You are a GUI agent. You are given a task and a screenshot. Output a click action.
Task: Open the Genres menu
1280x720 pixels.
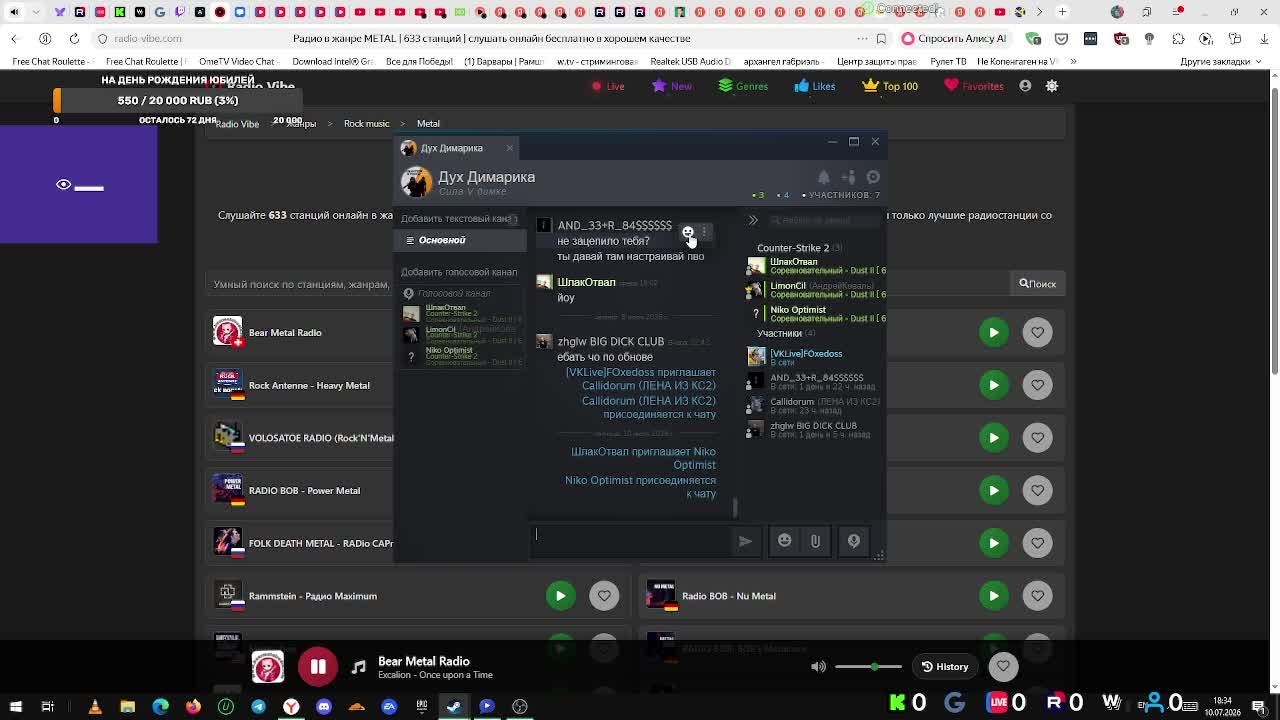[743, 86]
